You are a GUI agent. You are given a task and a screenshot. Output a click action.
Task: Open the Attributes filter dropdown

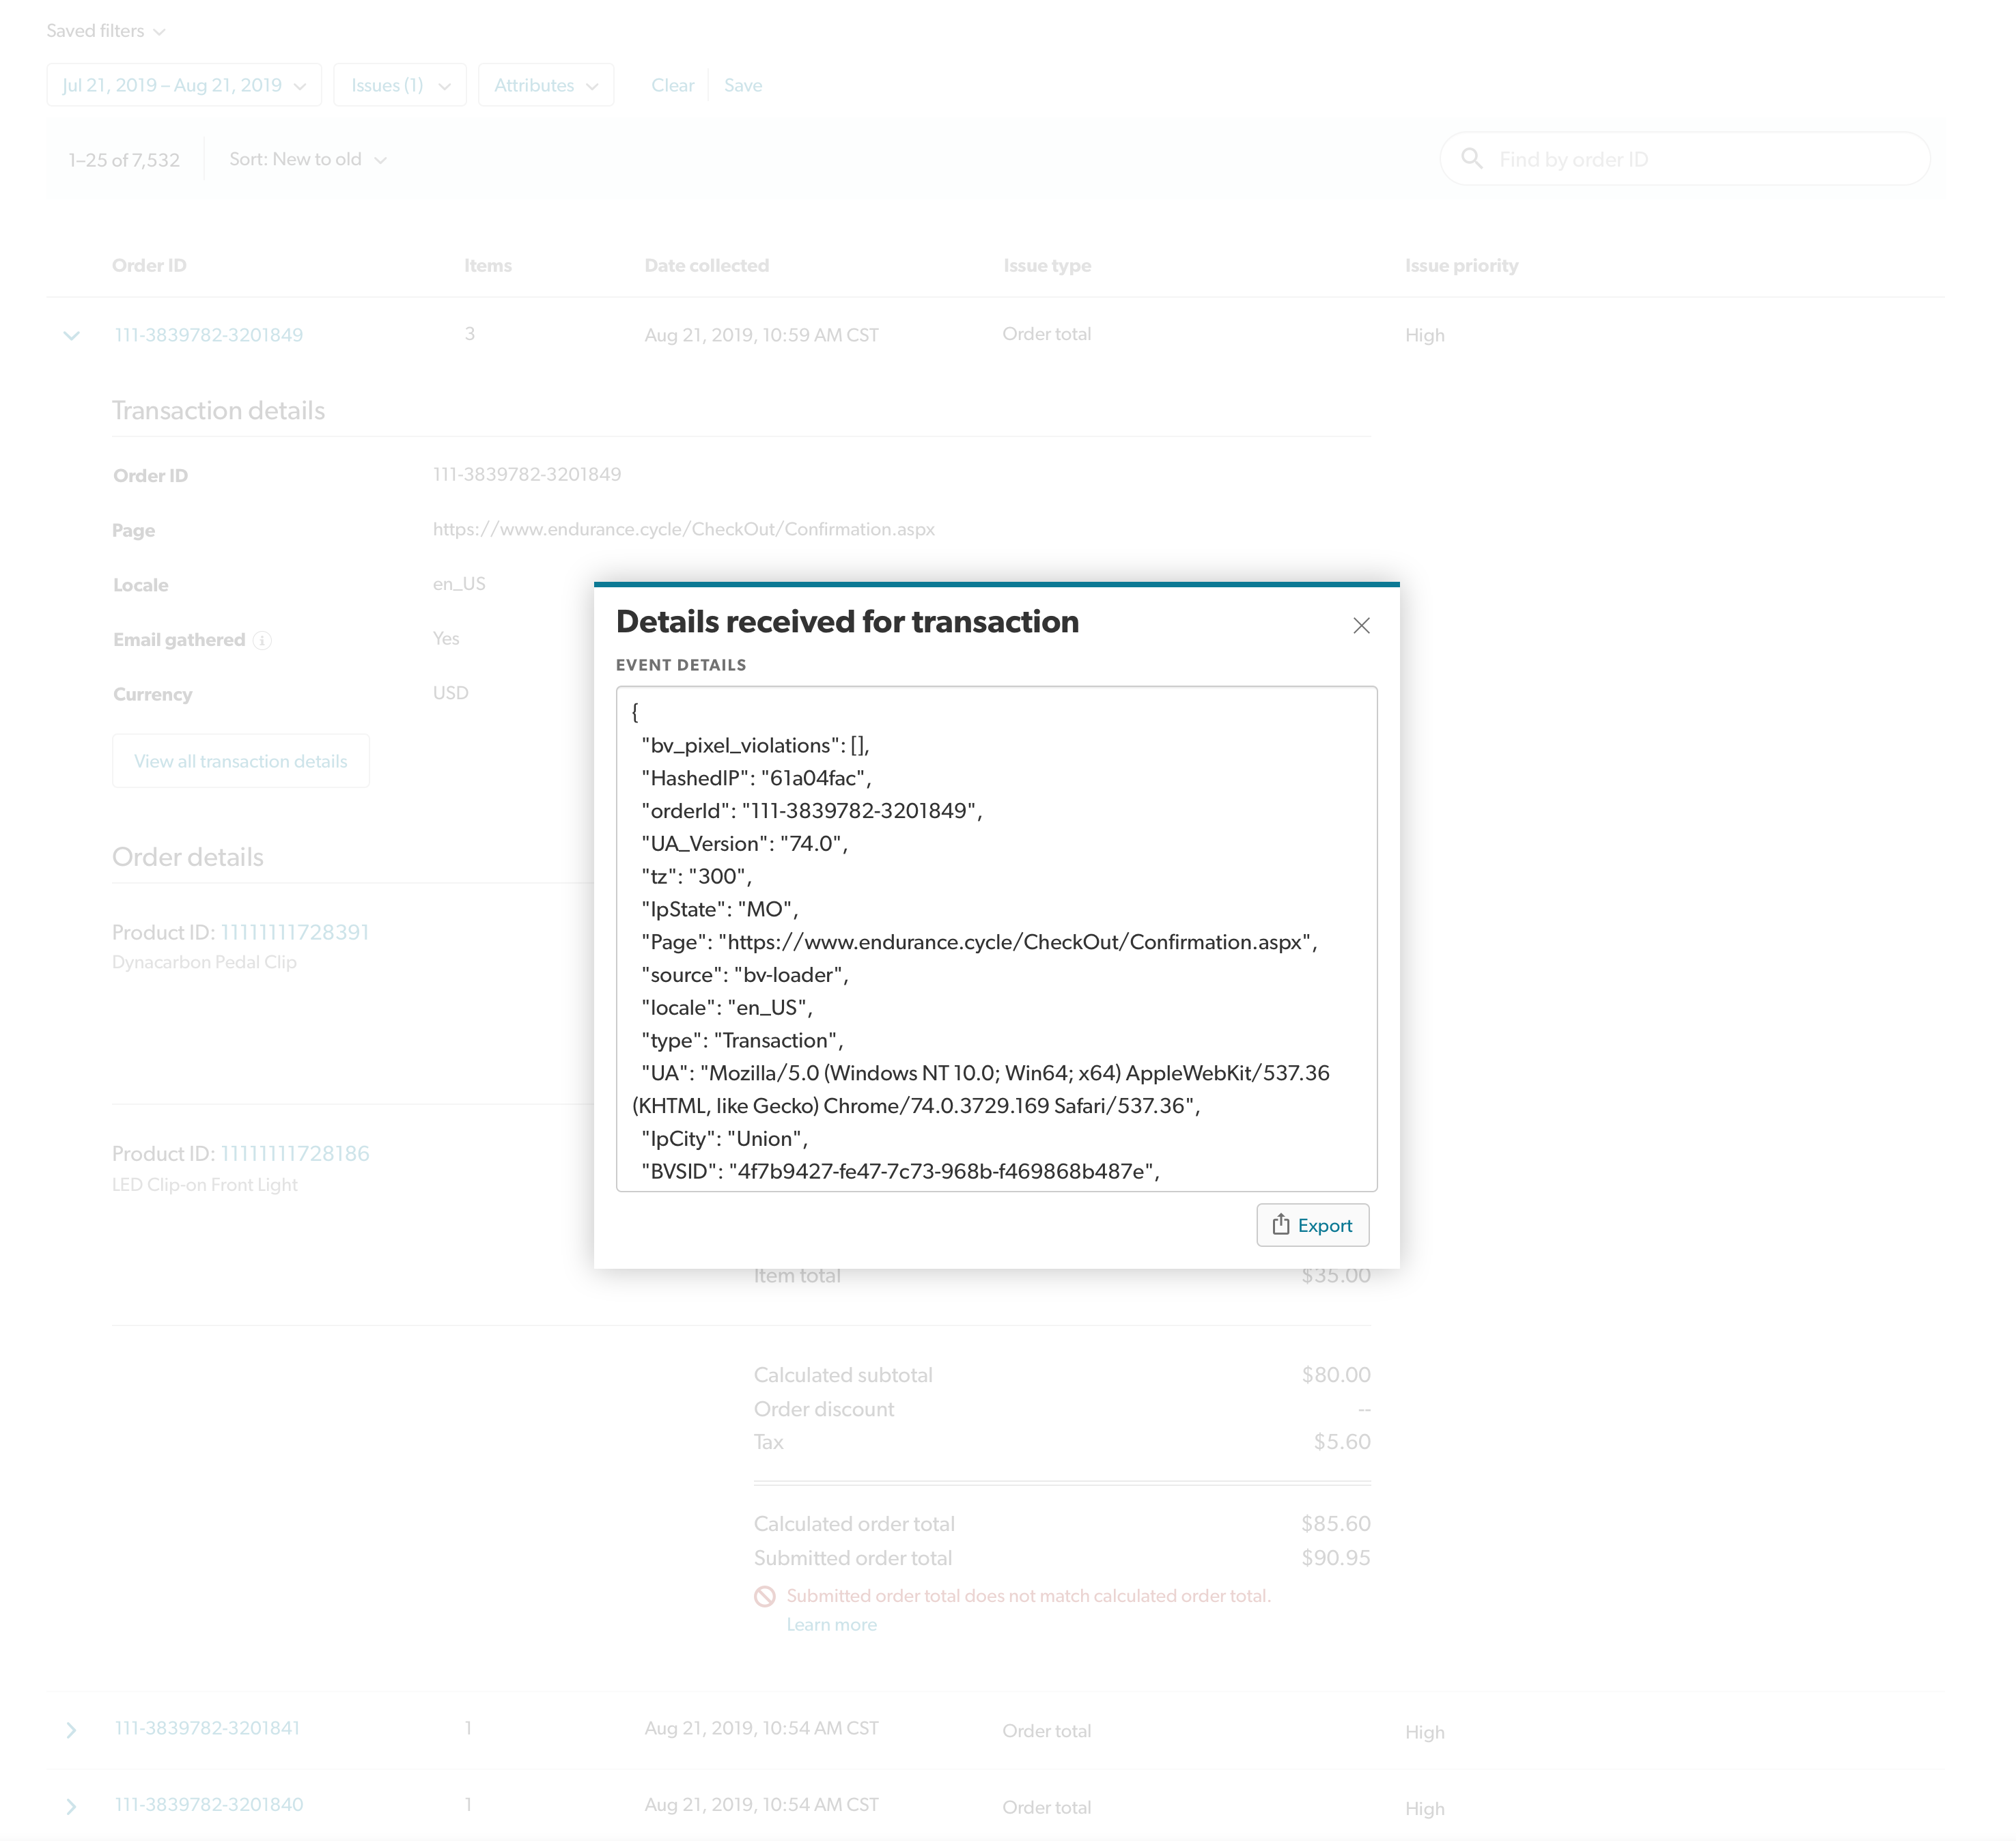pyautogui.click(x=545, y=86)
